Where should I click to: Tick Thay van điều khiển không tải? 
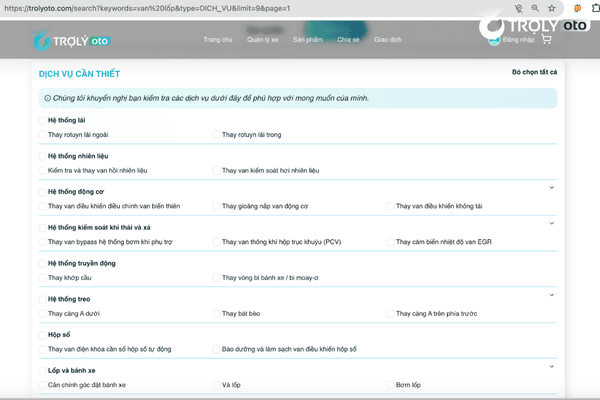click(390, 206)
